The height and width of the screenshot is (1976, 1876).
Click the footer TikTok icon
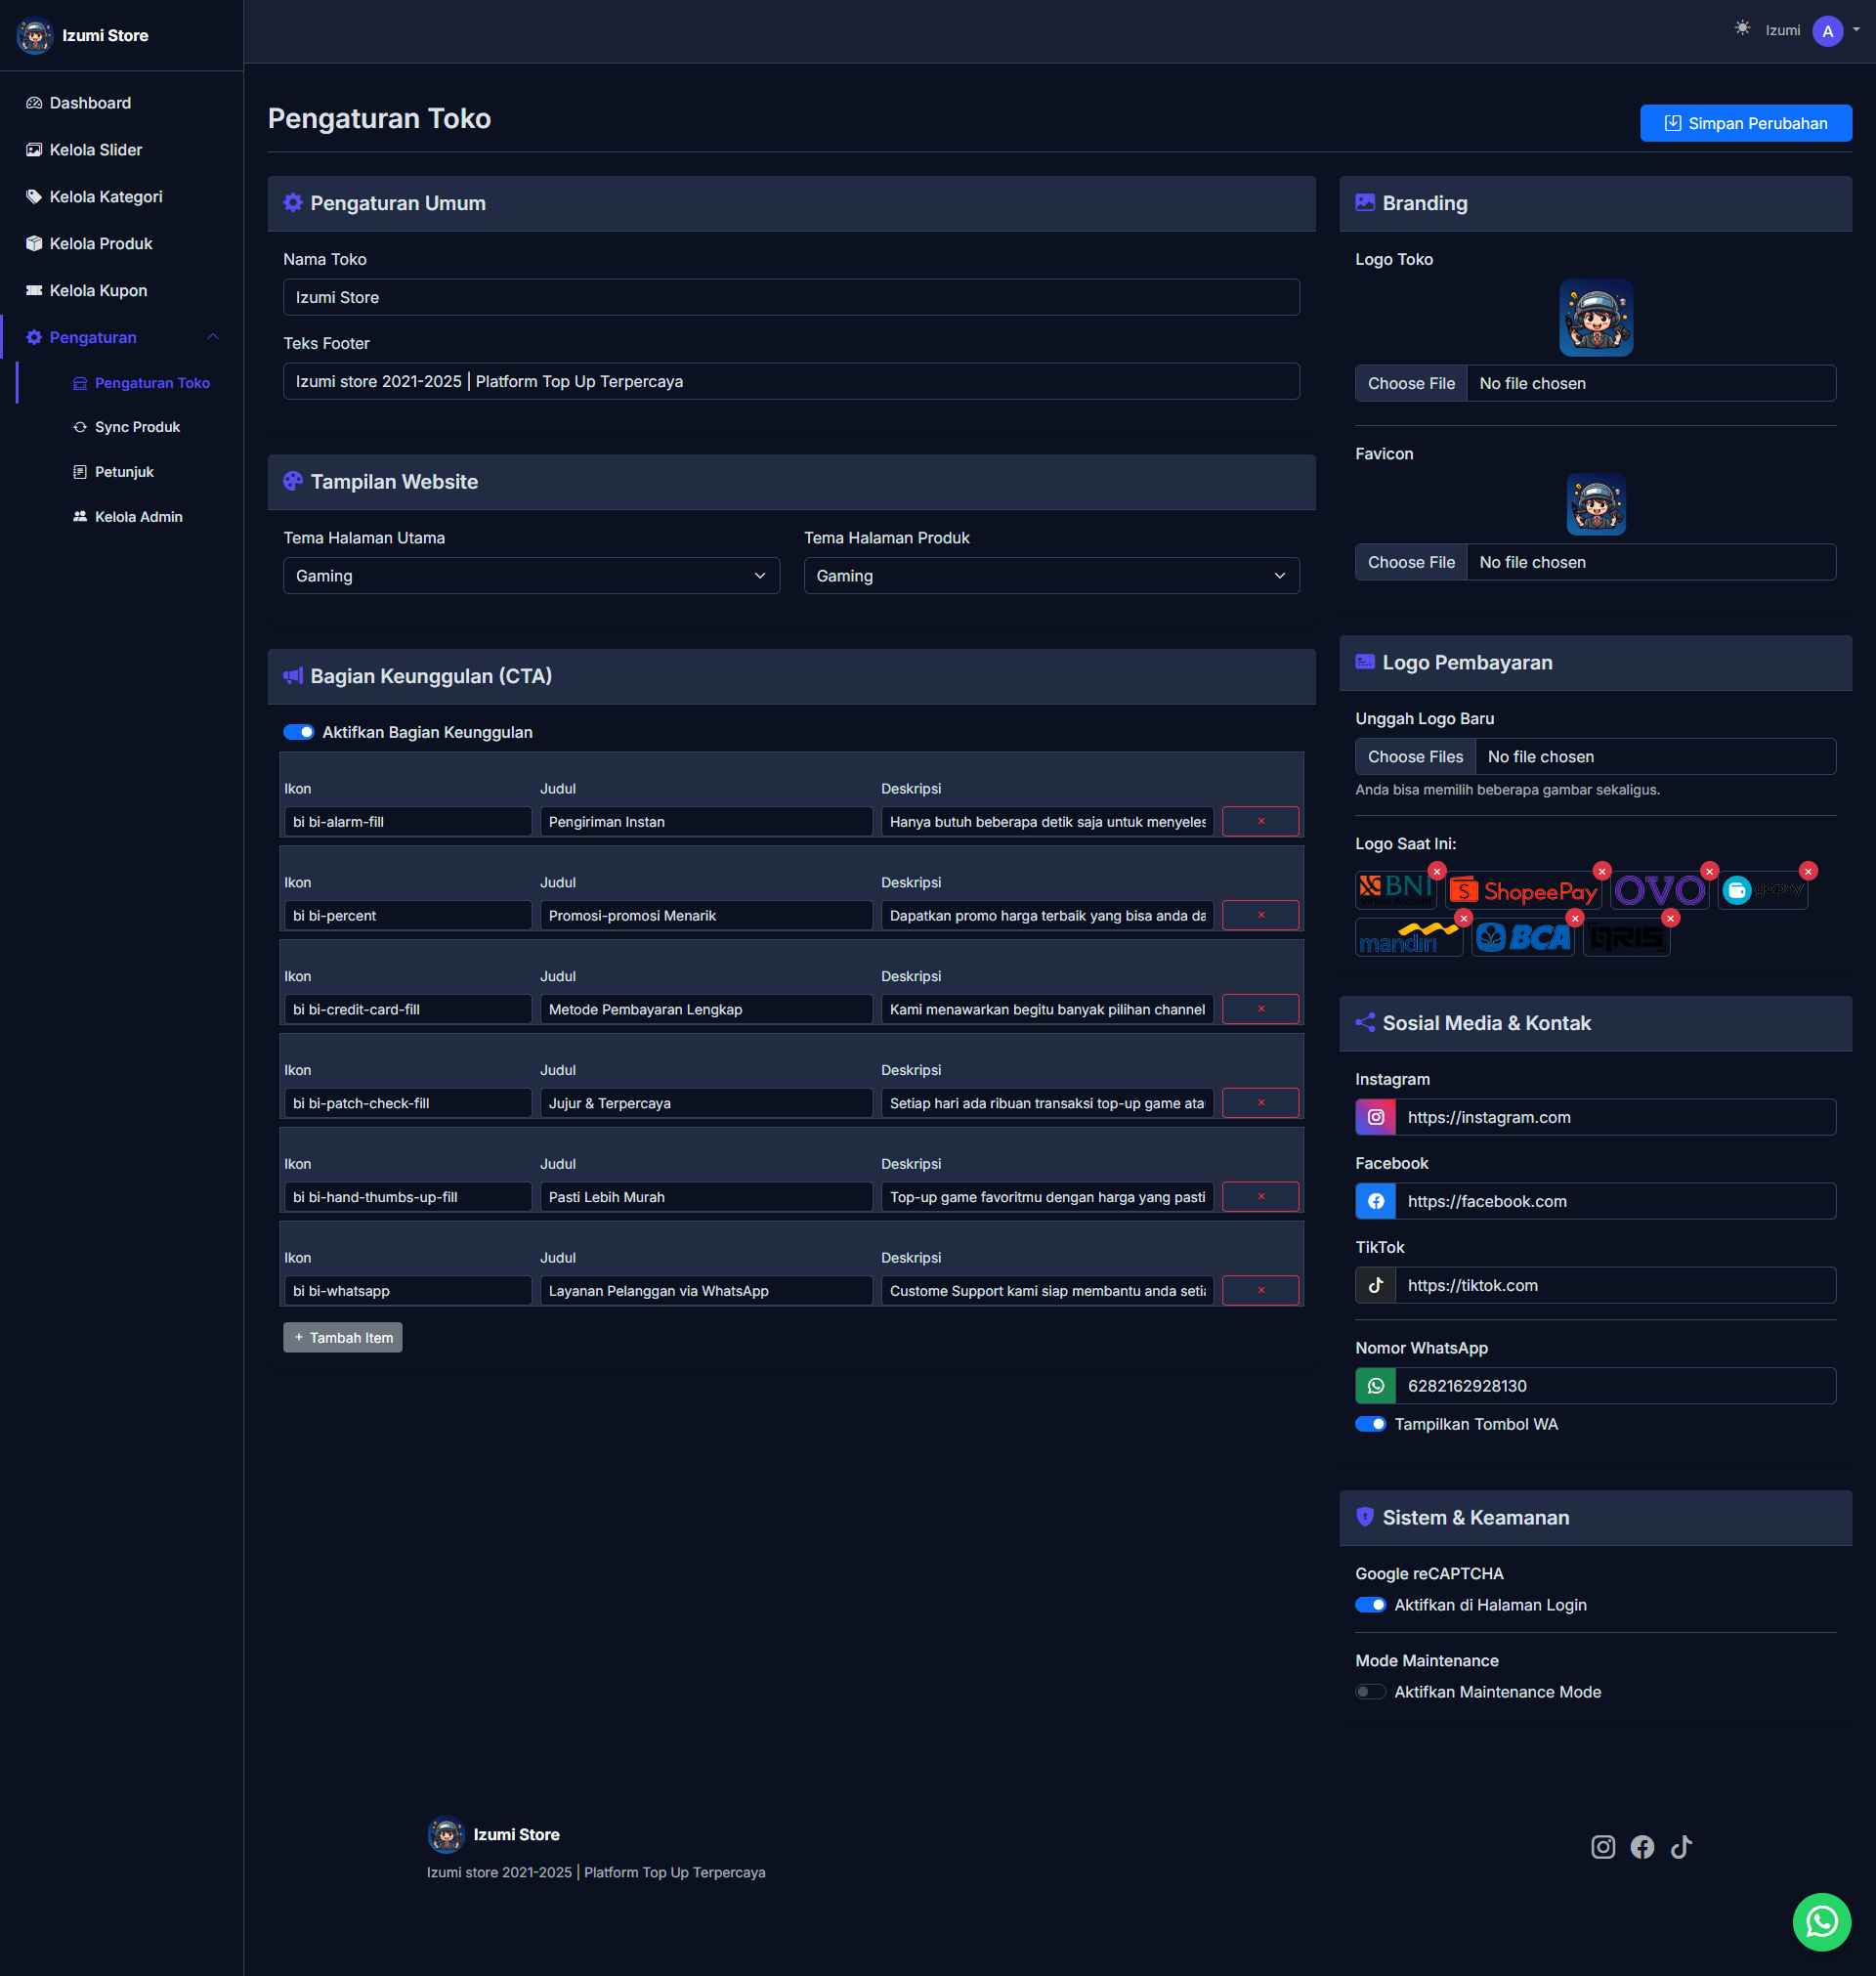pyautogui.click(x=1681, y=1846)
